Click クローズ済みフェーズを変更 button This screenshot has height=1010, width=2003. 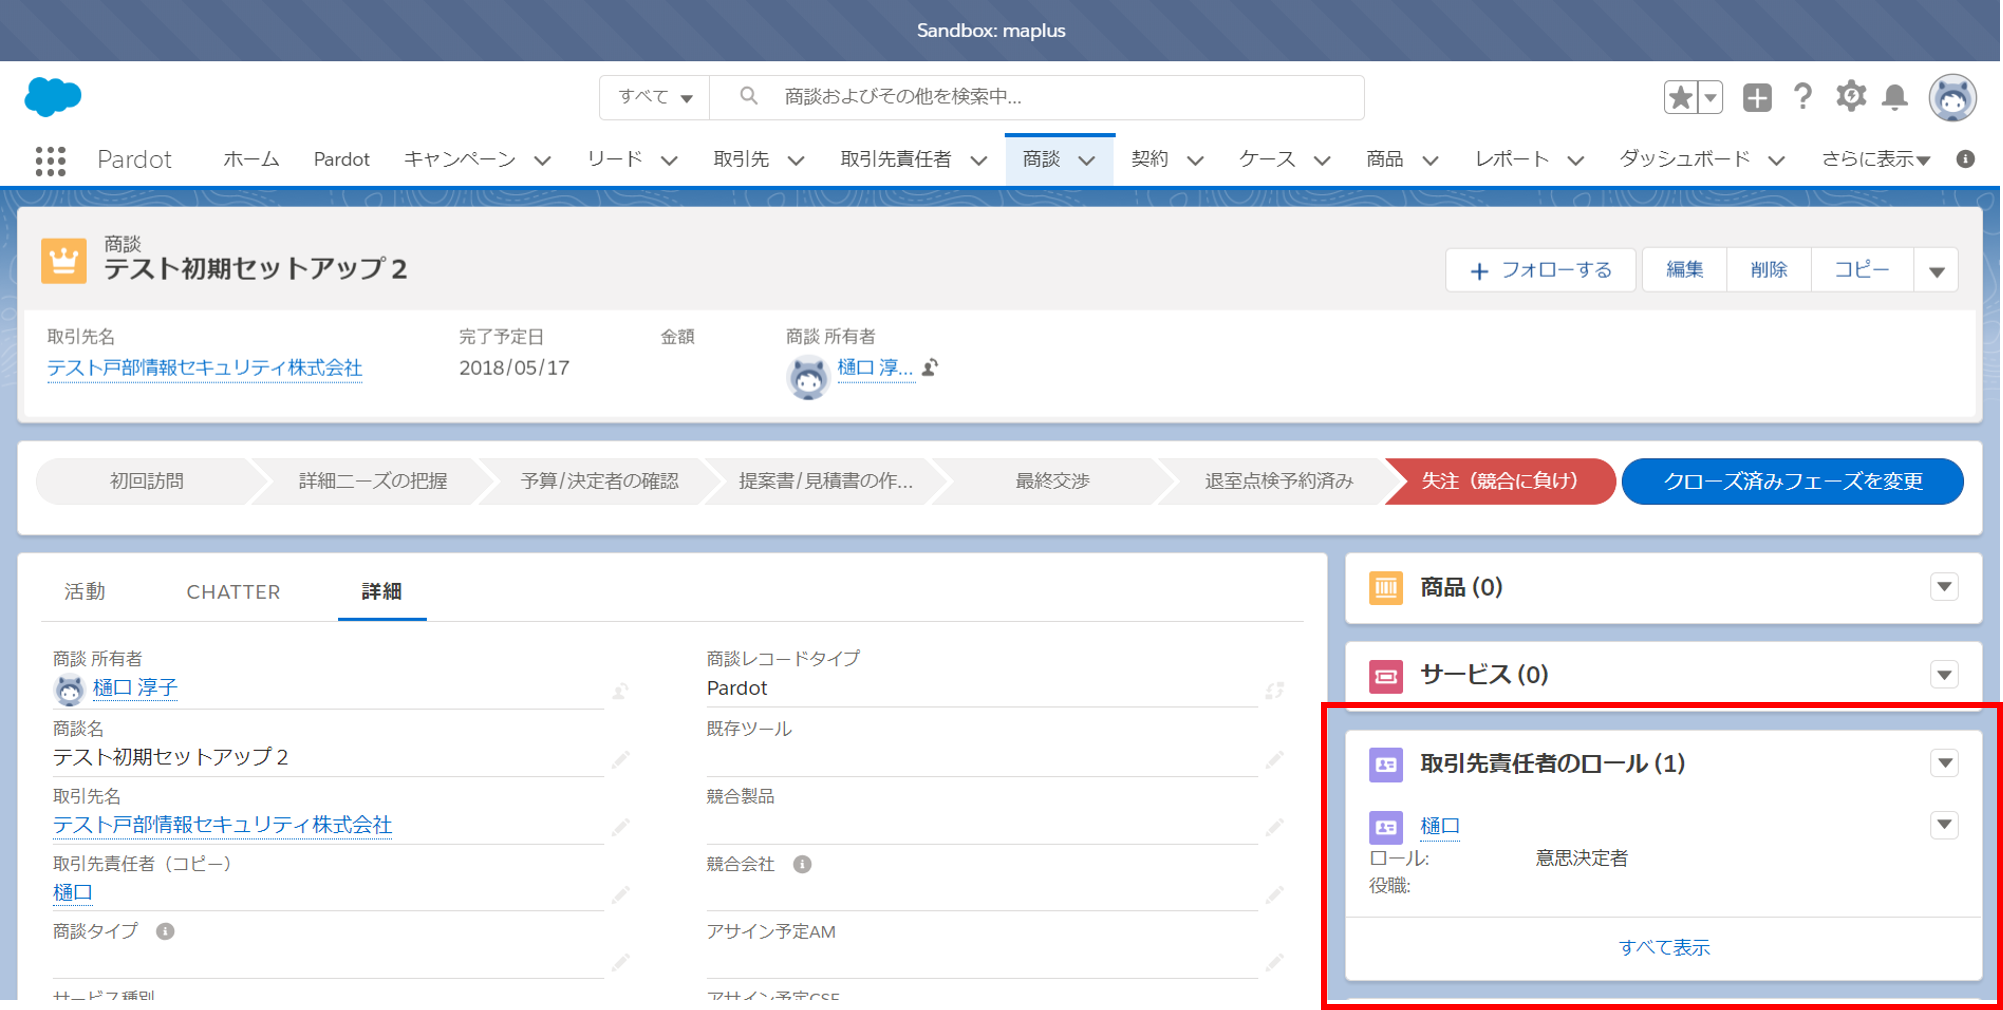point(1793,481)
